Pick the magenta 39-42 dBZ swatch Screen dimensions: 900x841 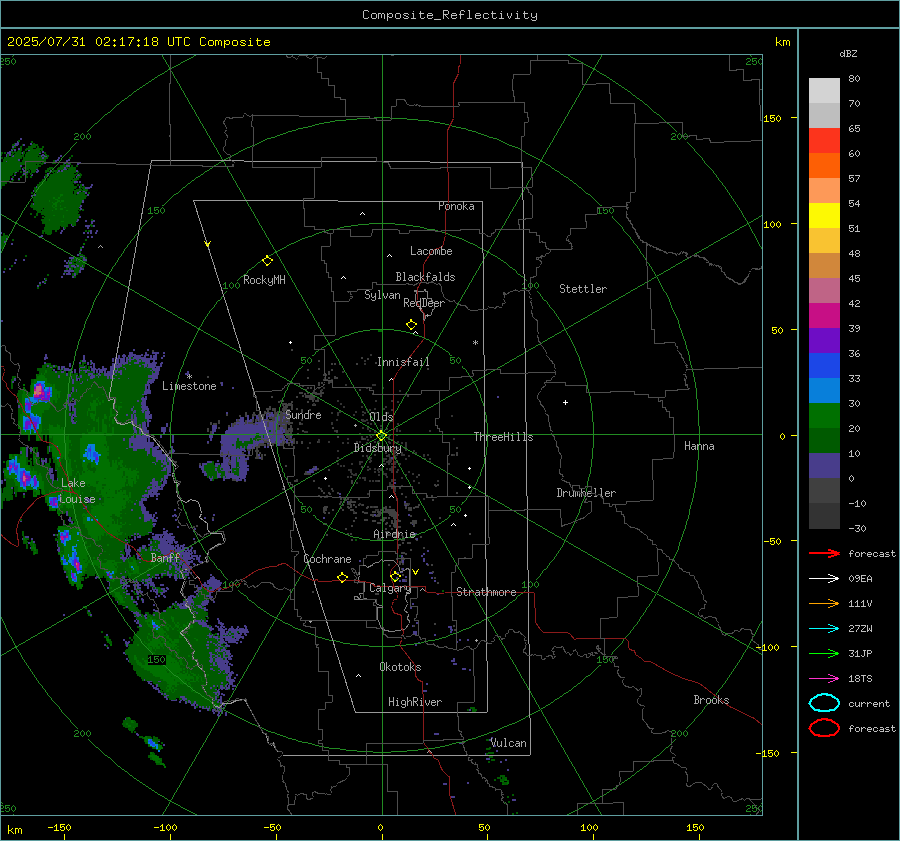click(824, 316)
